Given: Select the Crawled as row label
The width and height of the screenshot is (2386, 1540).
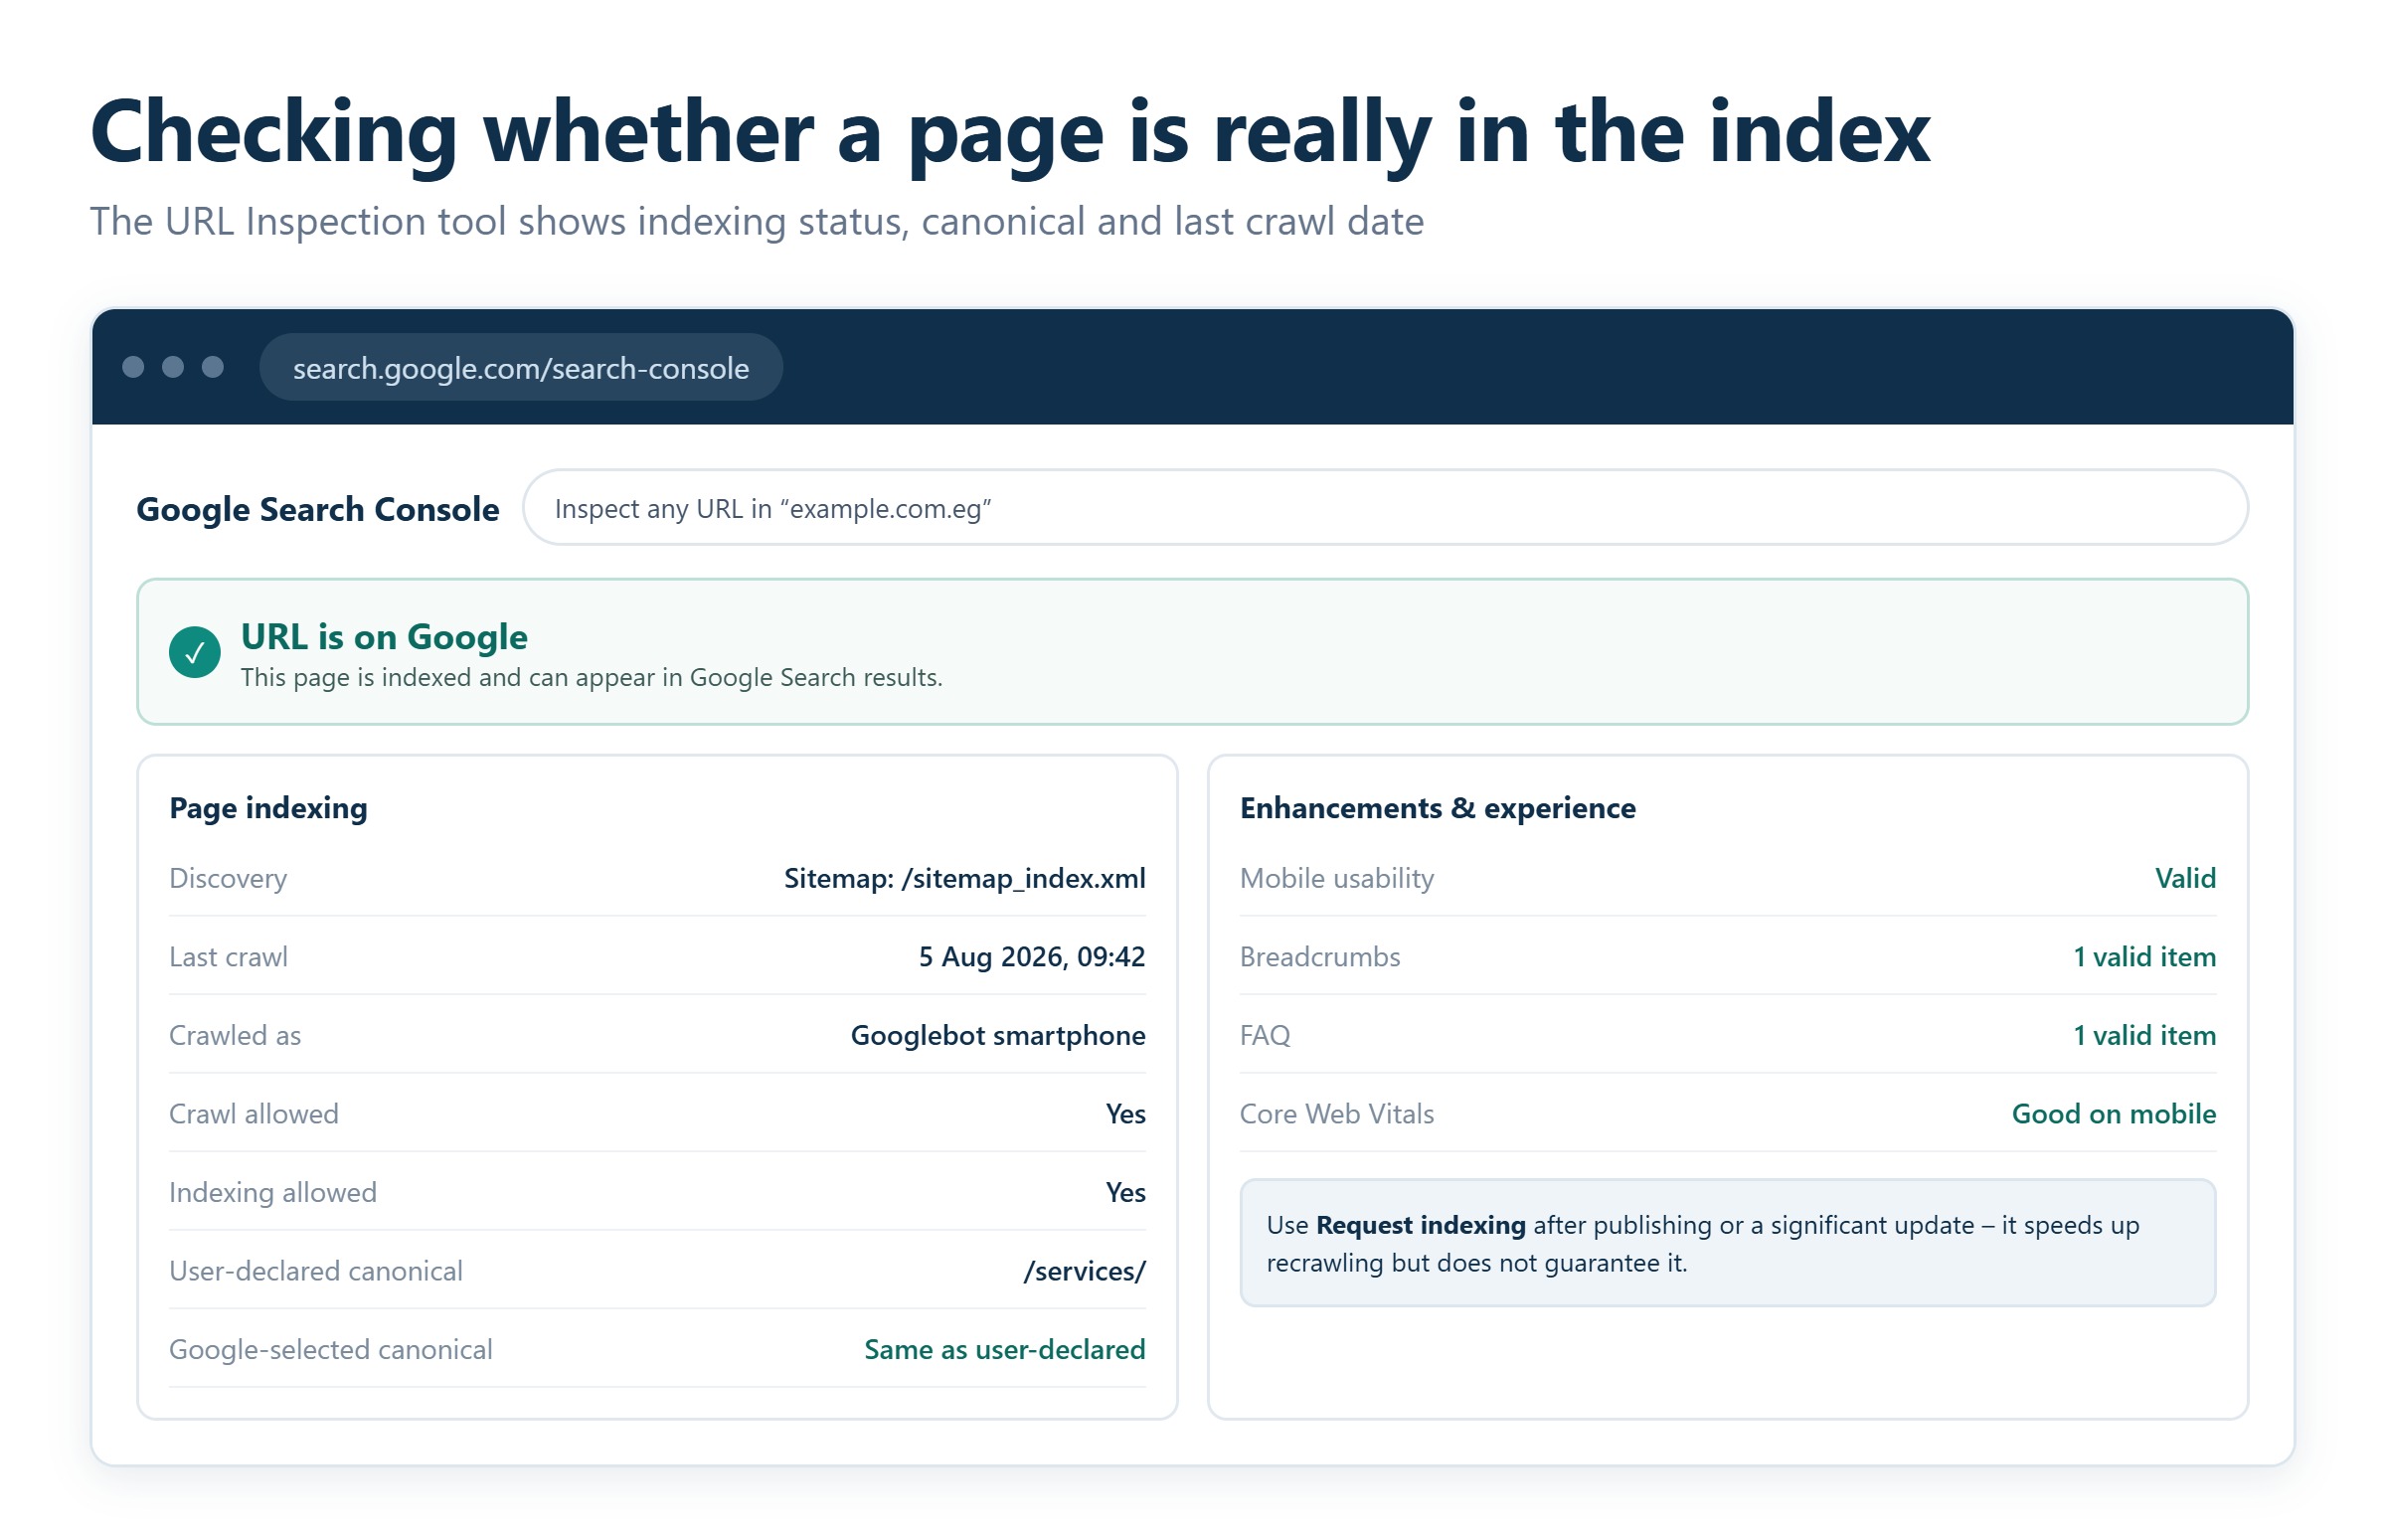Looking at the screenshot, I should click(235, 1035).
